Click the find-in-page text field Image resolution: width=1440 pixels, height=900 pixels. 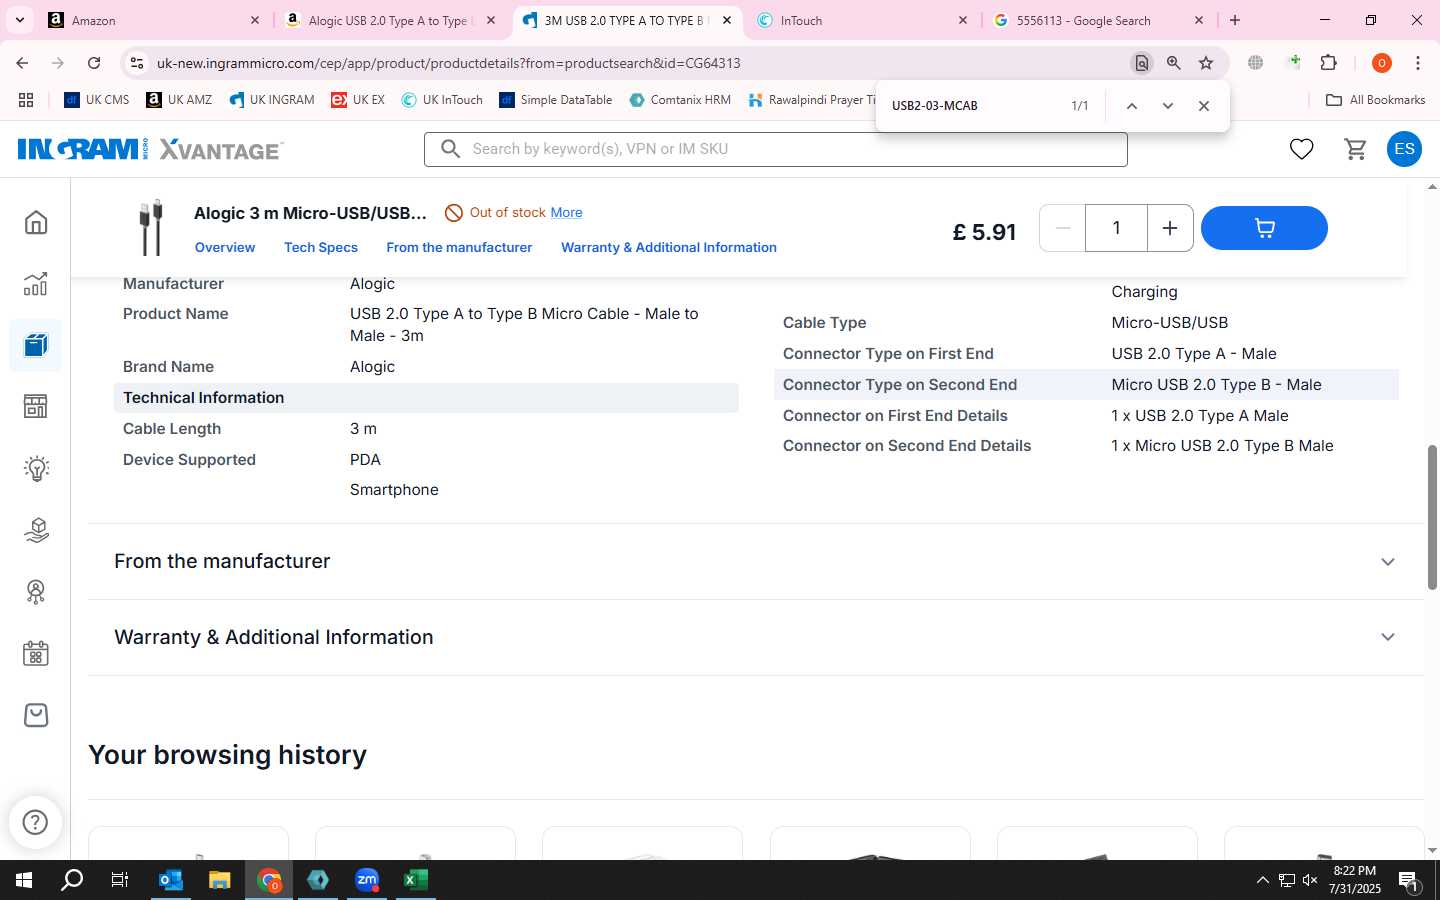[970, 106]
